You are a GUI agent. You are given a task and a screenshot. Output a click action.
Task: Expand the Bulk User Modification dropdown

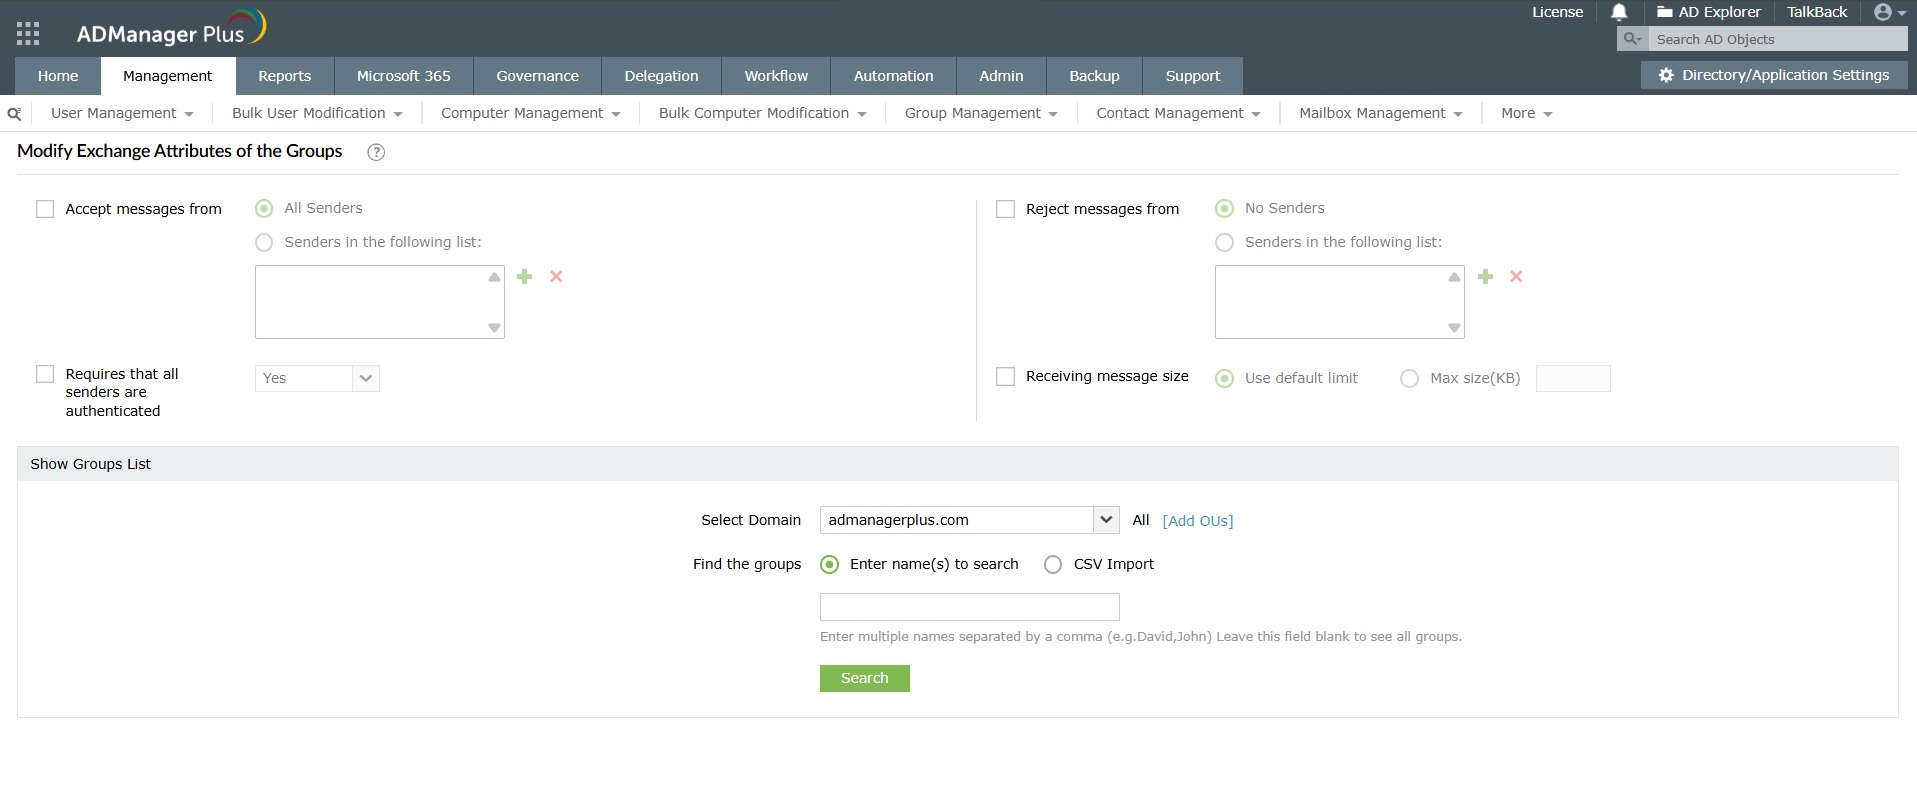[317, 113]
